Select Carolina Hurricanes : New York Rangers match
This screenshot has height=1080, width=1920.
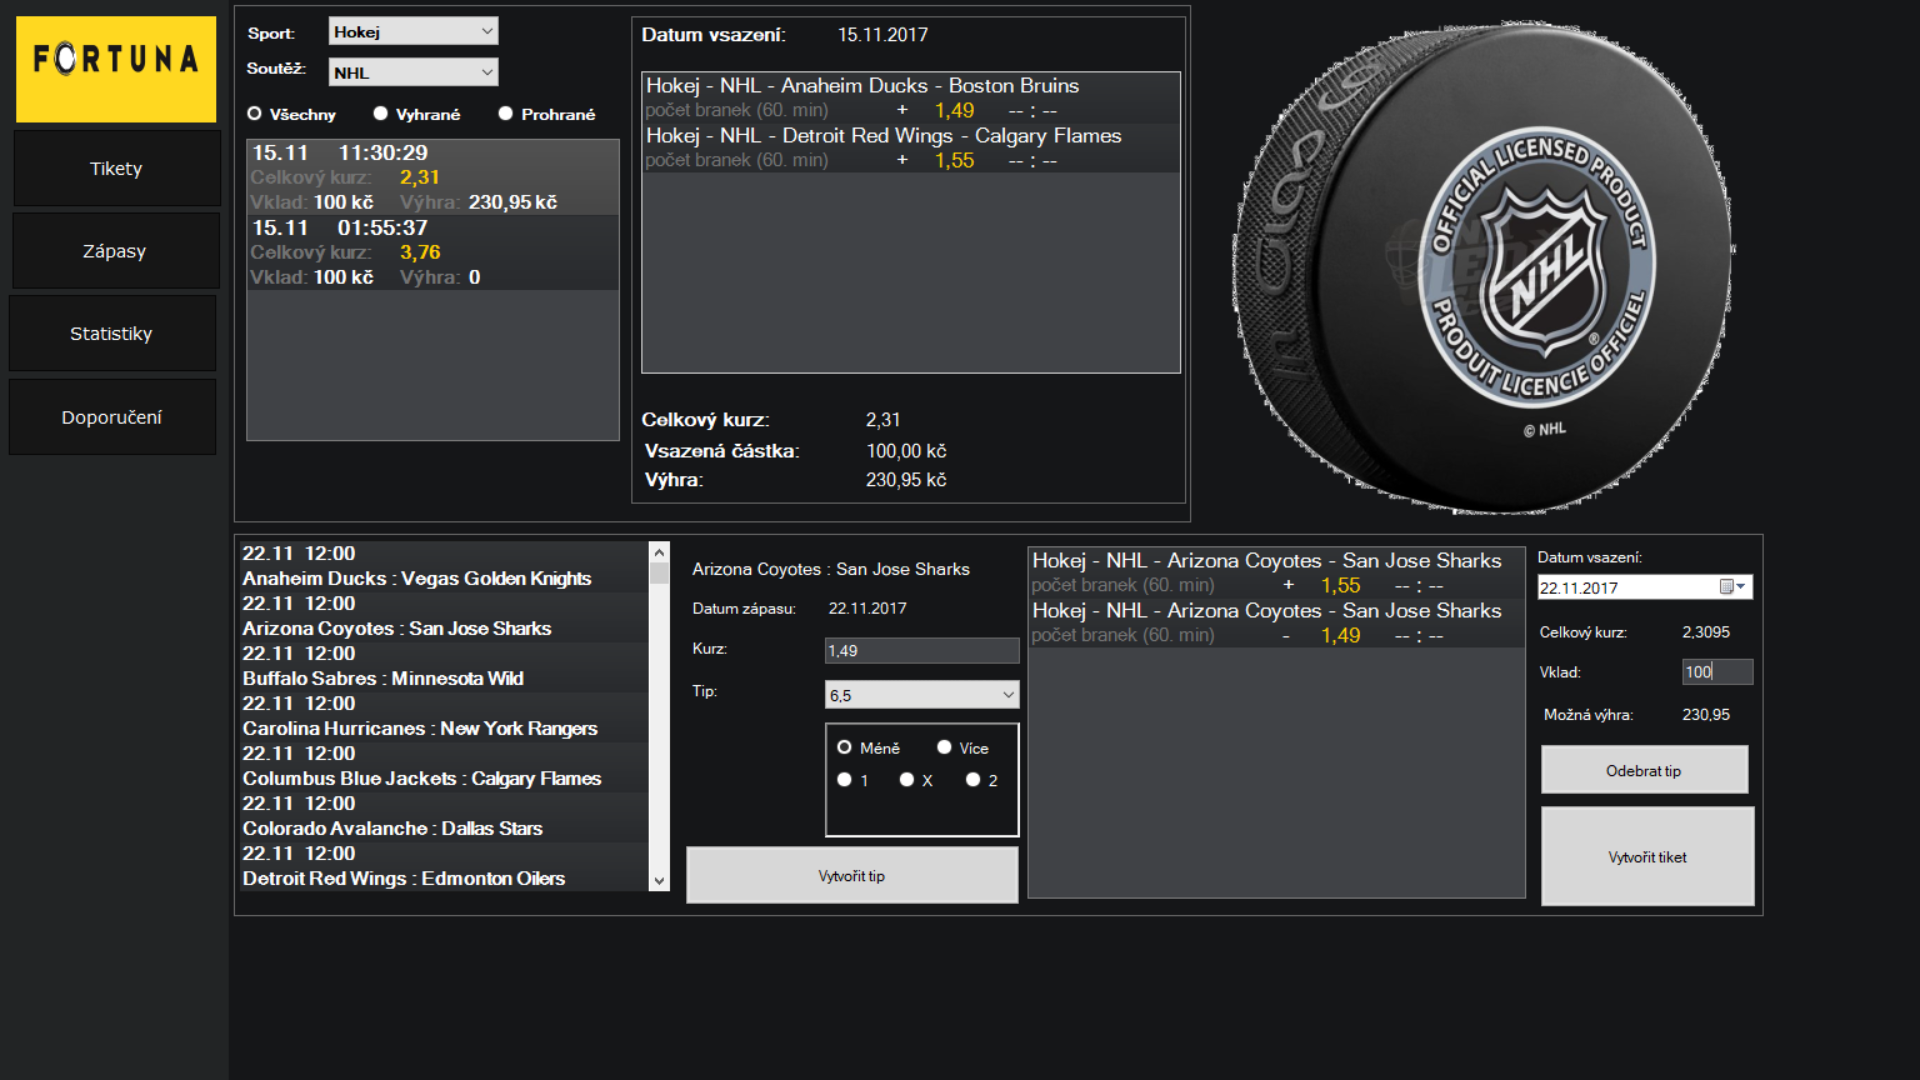pyautogui.click(x=445, y=717)
